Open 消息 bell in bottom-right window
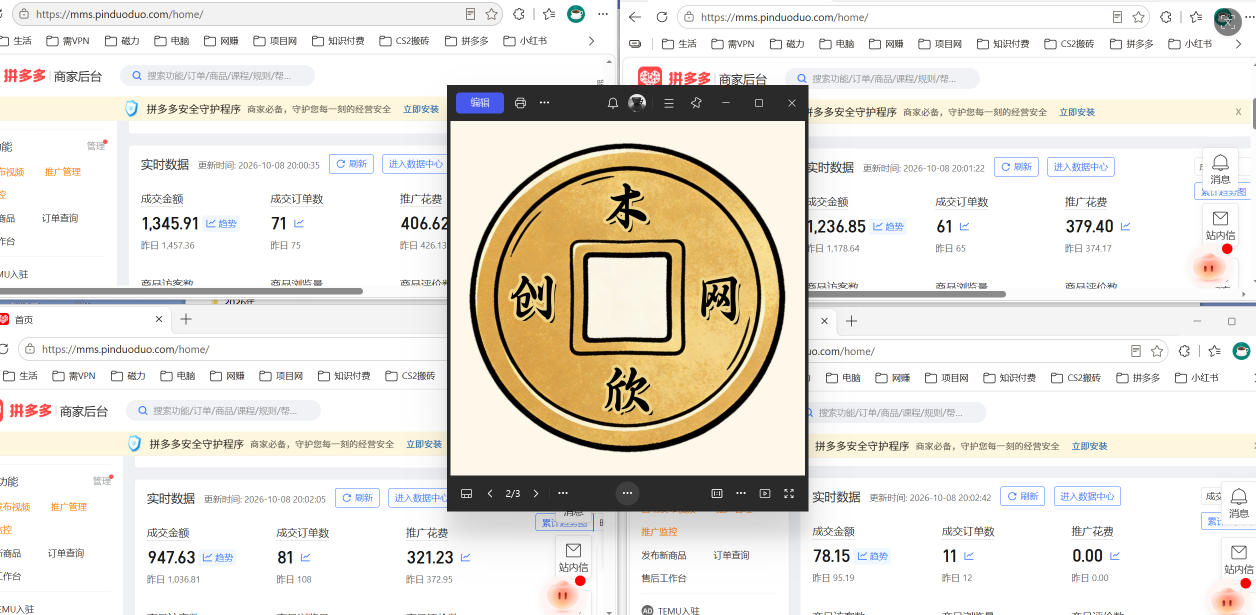The image size is (1256, 615). pos(1238,503)
